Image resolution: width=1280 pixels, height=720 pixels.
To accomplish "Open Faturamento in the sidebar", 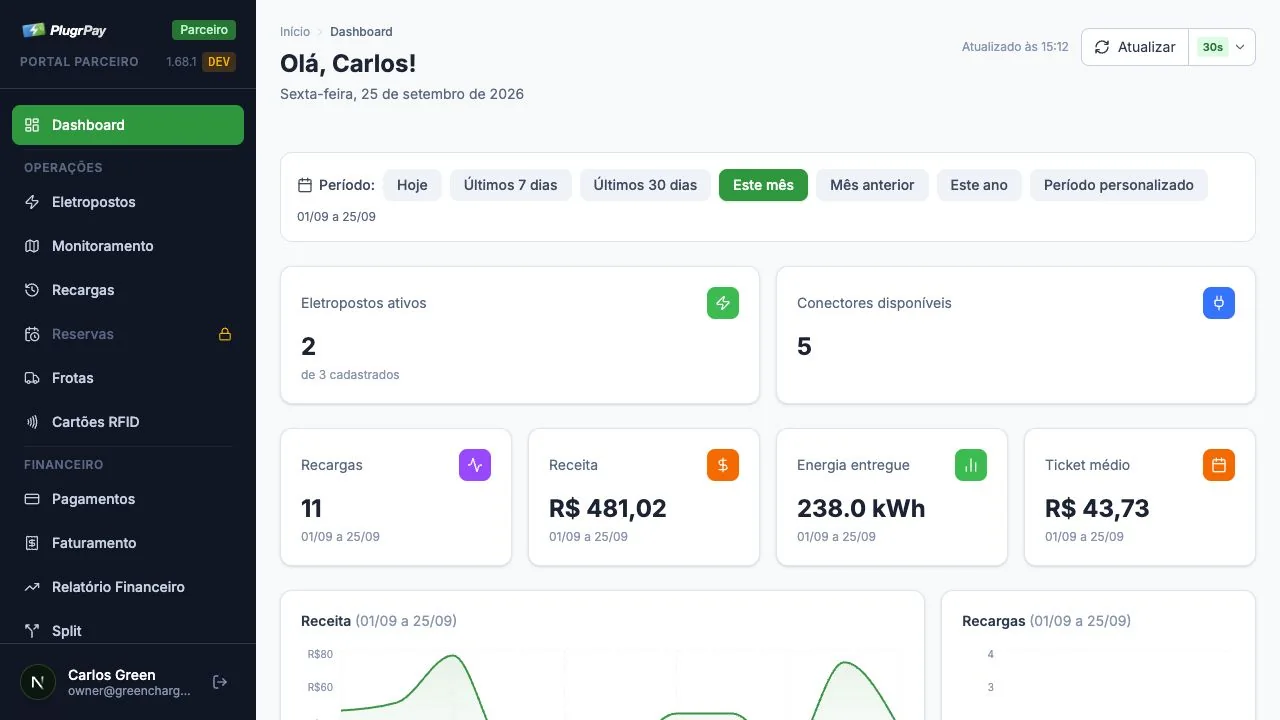I will tap(128, 543).
